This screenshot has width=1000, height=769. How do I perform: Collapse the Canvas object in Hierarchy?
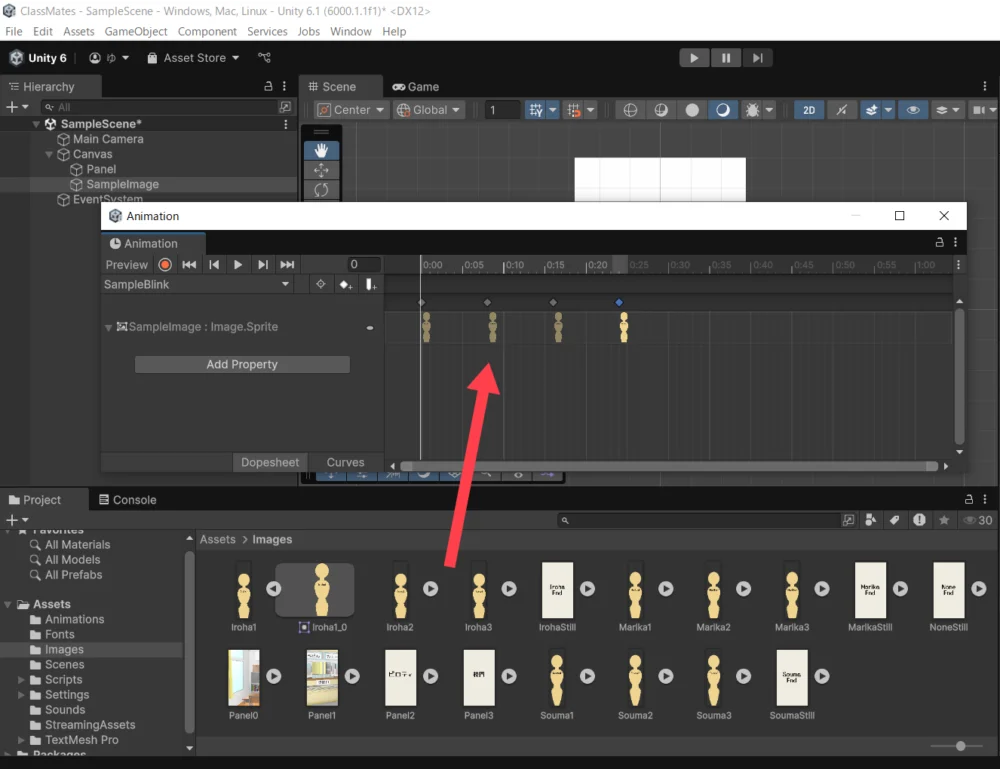(50, 155)
